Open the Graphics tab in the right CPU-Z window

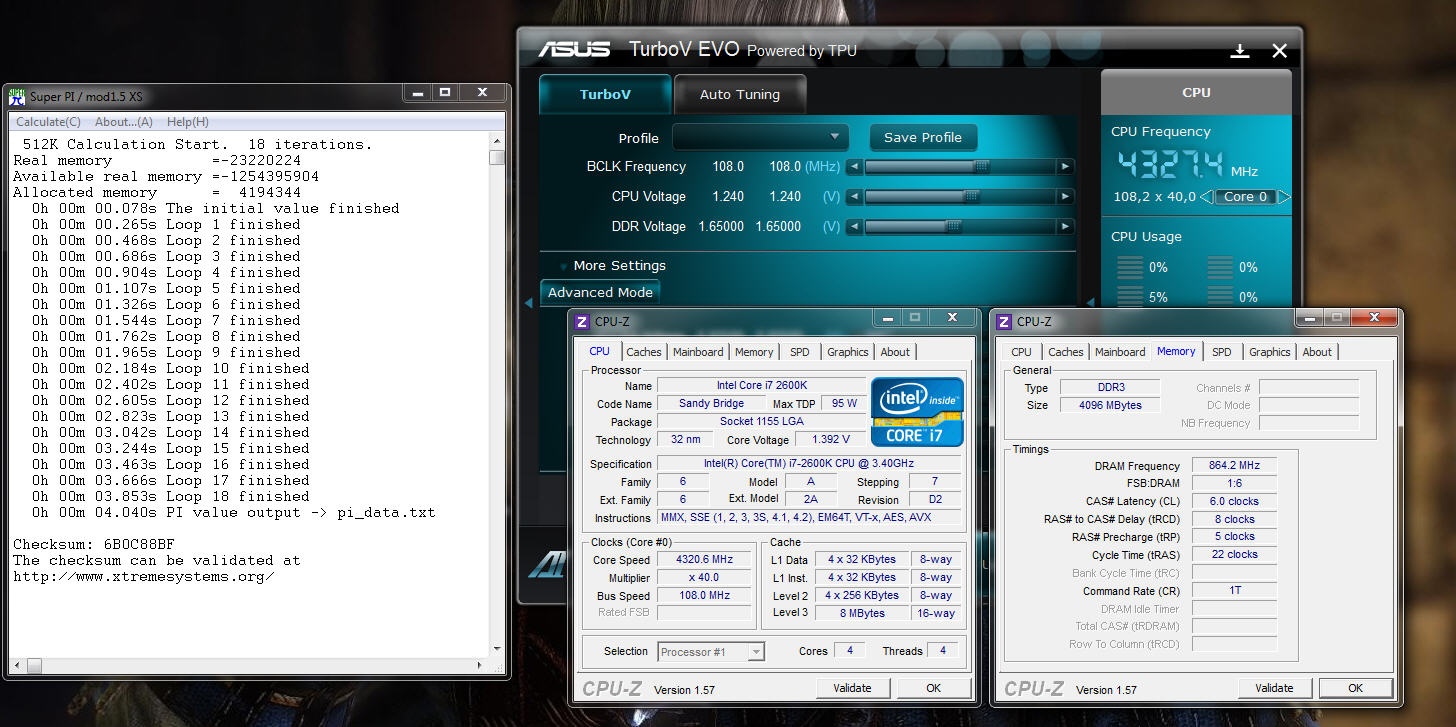(x=1270, y=352)
